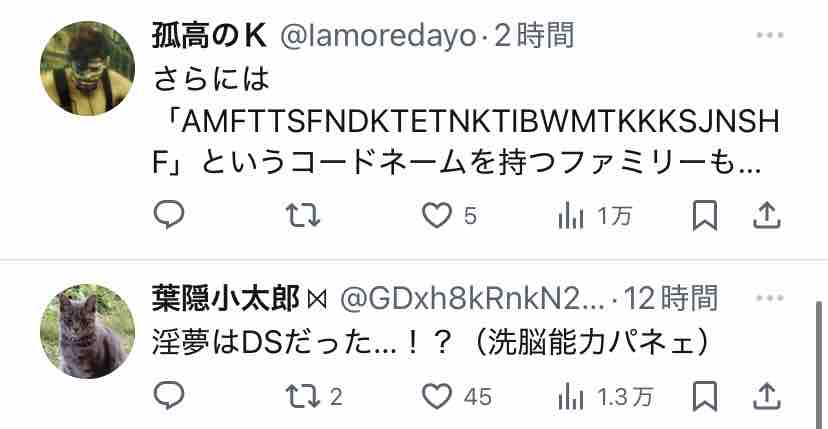Expand truncated tweet text ending in ファミリーも
Viewport: 828px width, 429px height.
click(750, 166)
